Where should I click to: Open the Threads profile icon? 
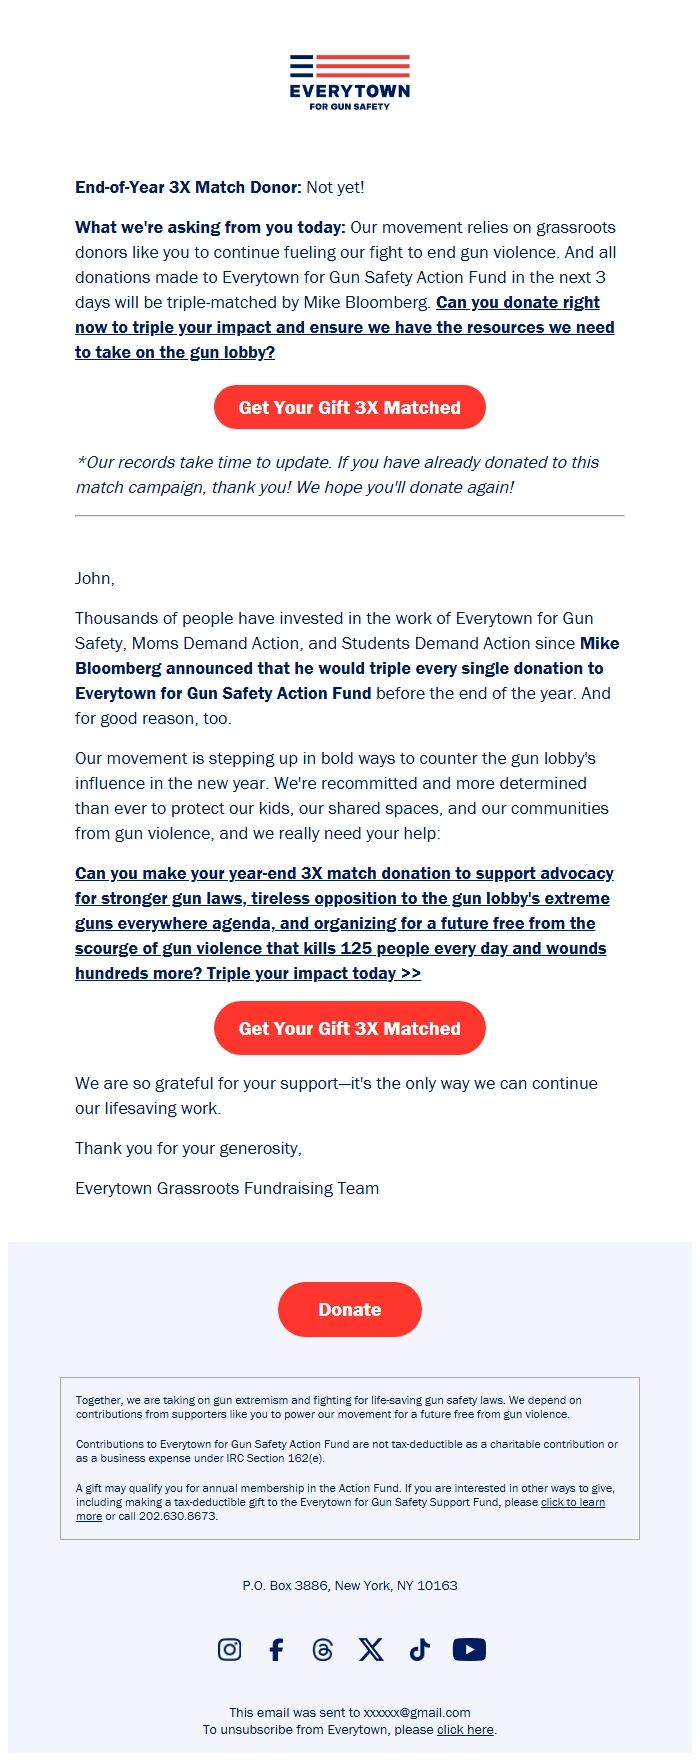(322, 1649)
